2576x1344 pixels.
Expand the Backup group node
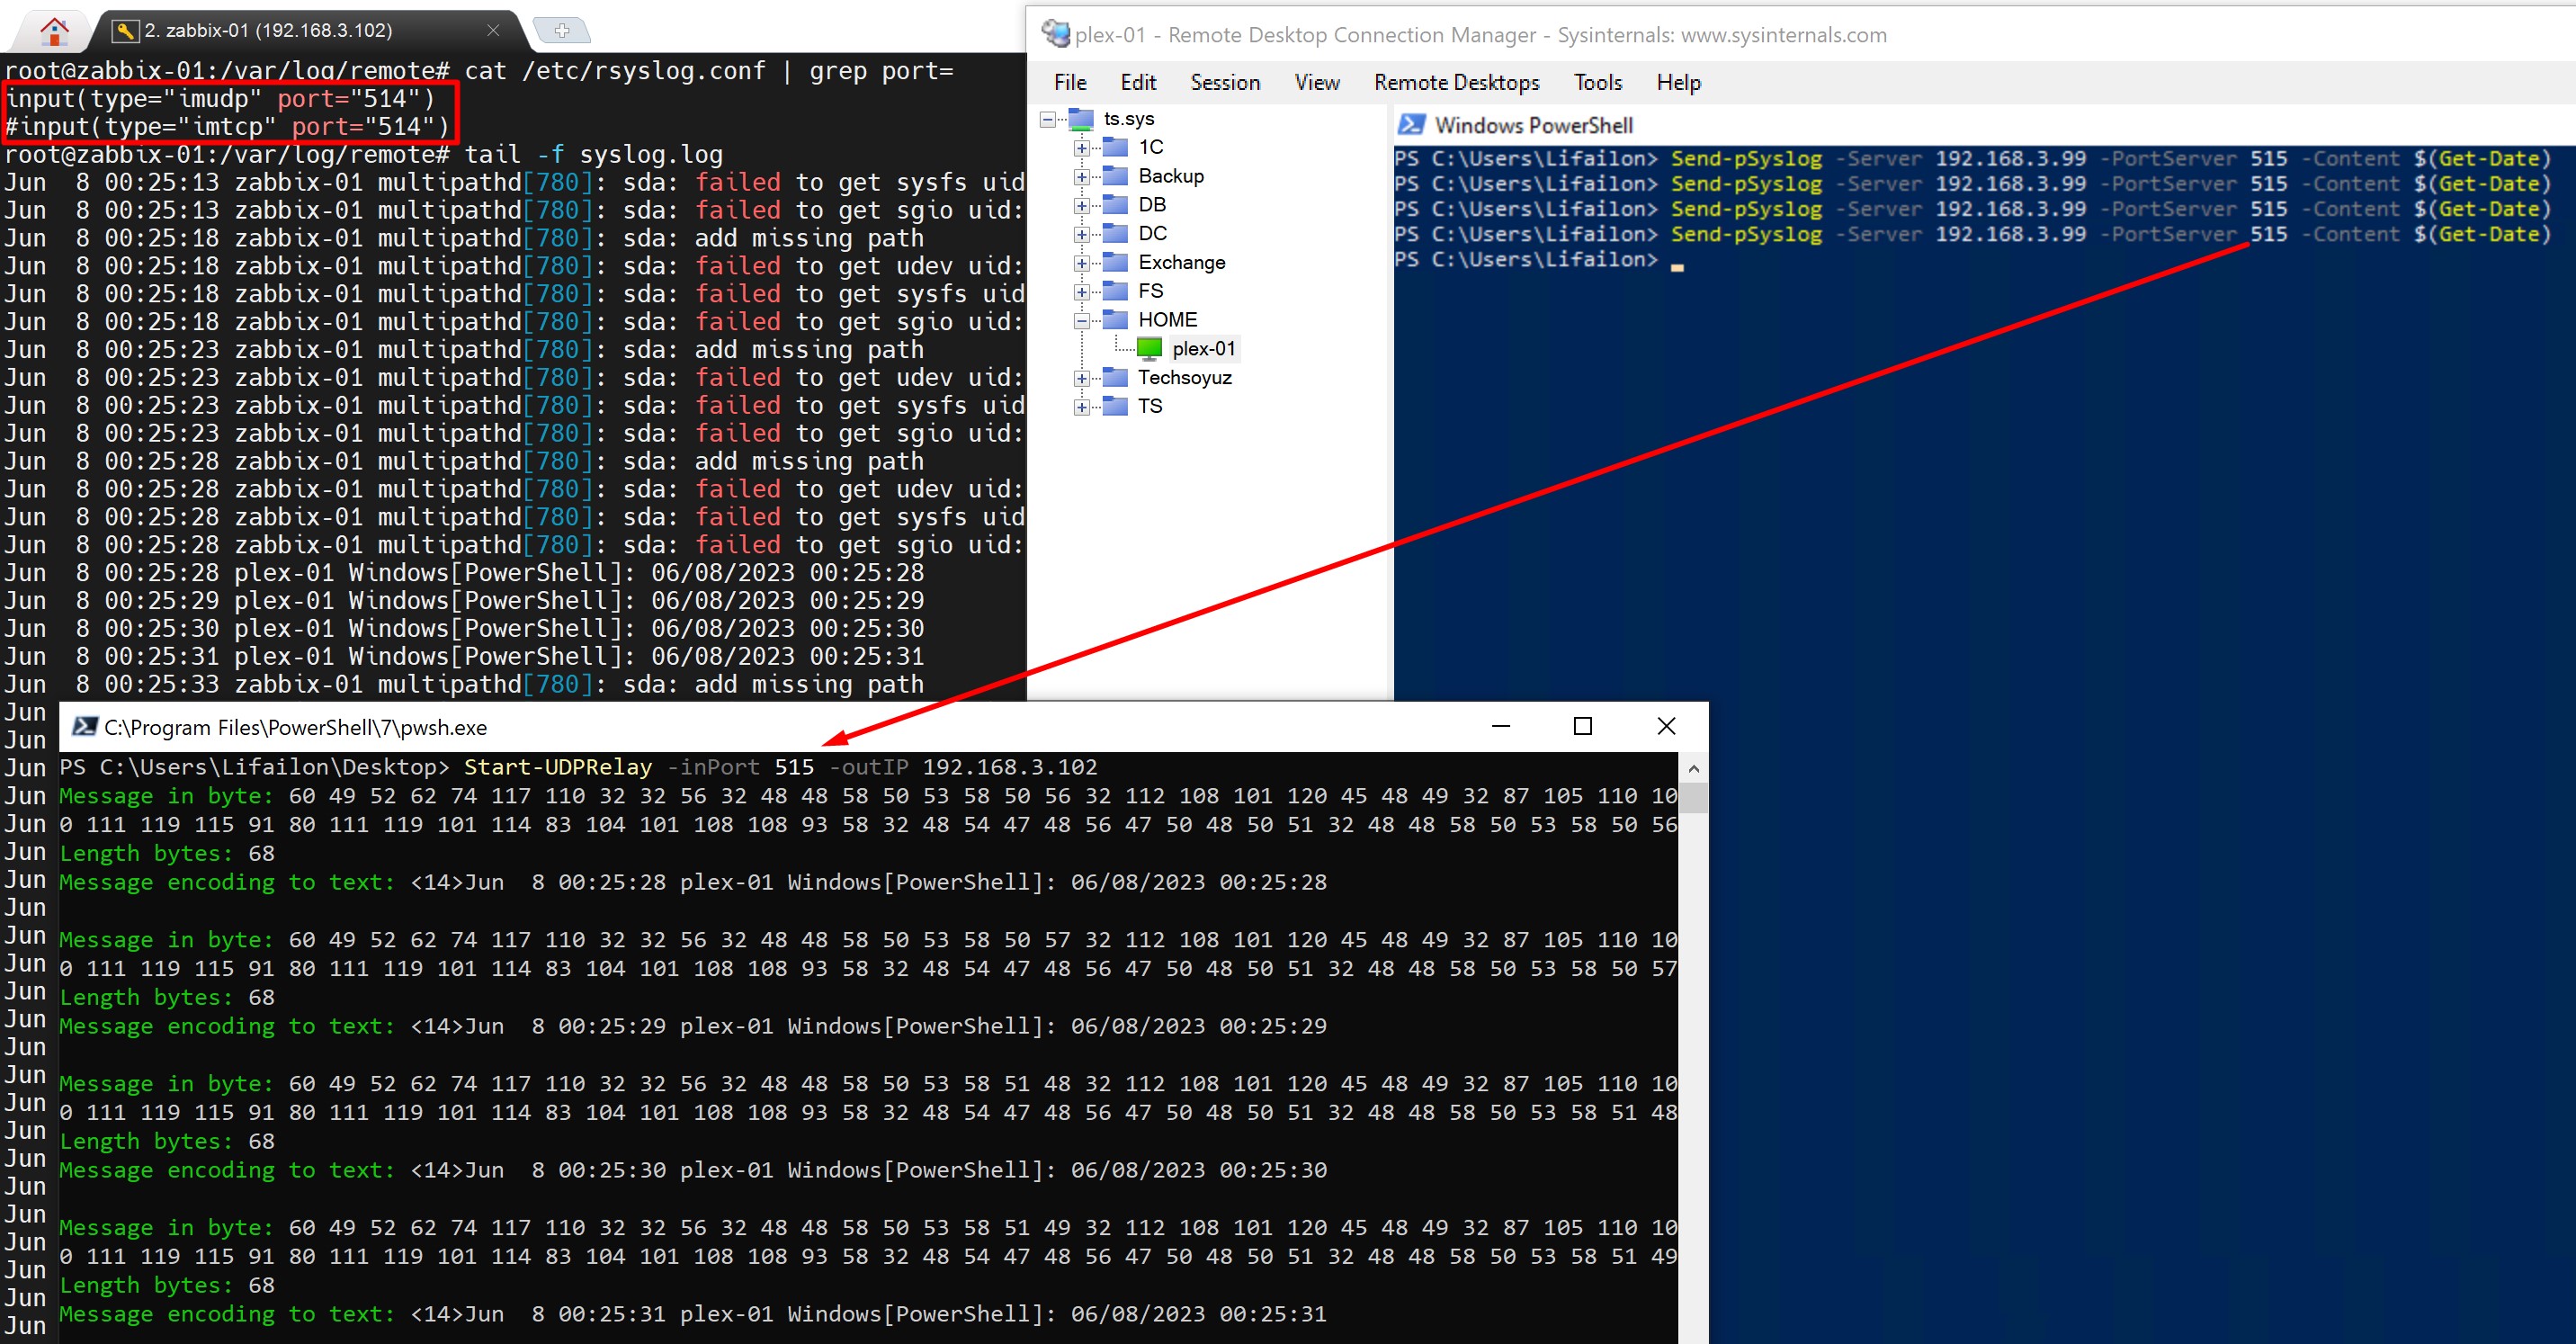[x=1081, y=177]
